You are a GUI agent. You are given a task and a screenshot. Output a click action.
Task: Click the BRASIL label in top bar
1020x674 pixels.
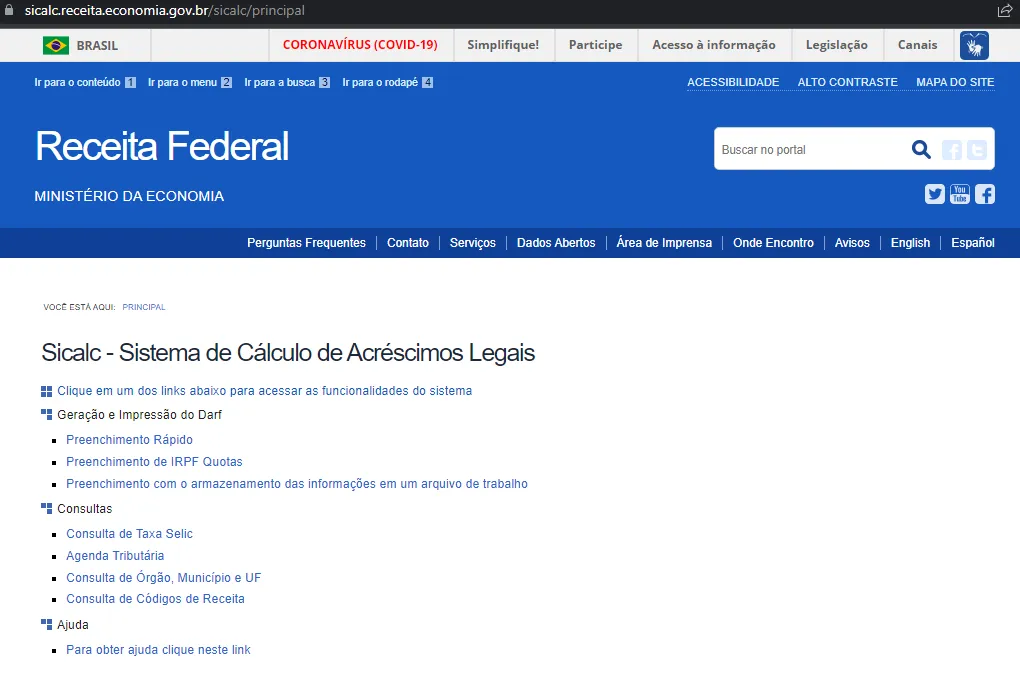pyautogui.click(x=97, y=46)
